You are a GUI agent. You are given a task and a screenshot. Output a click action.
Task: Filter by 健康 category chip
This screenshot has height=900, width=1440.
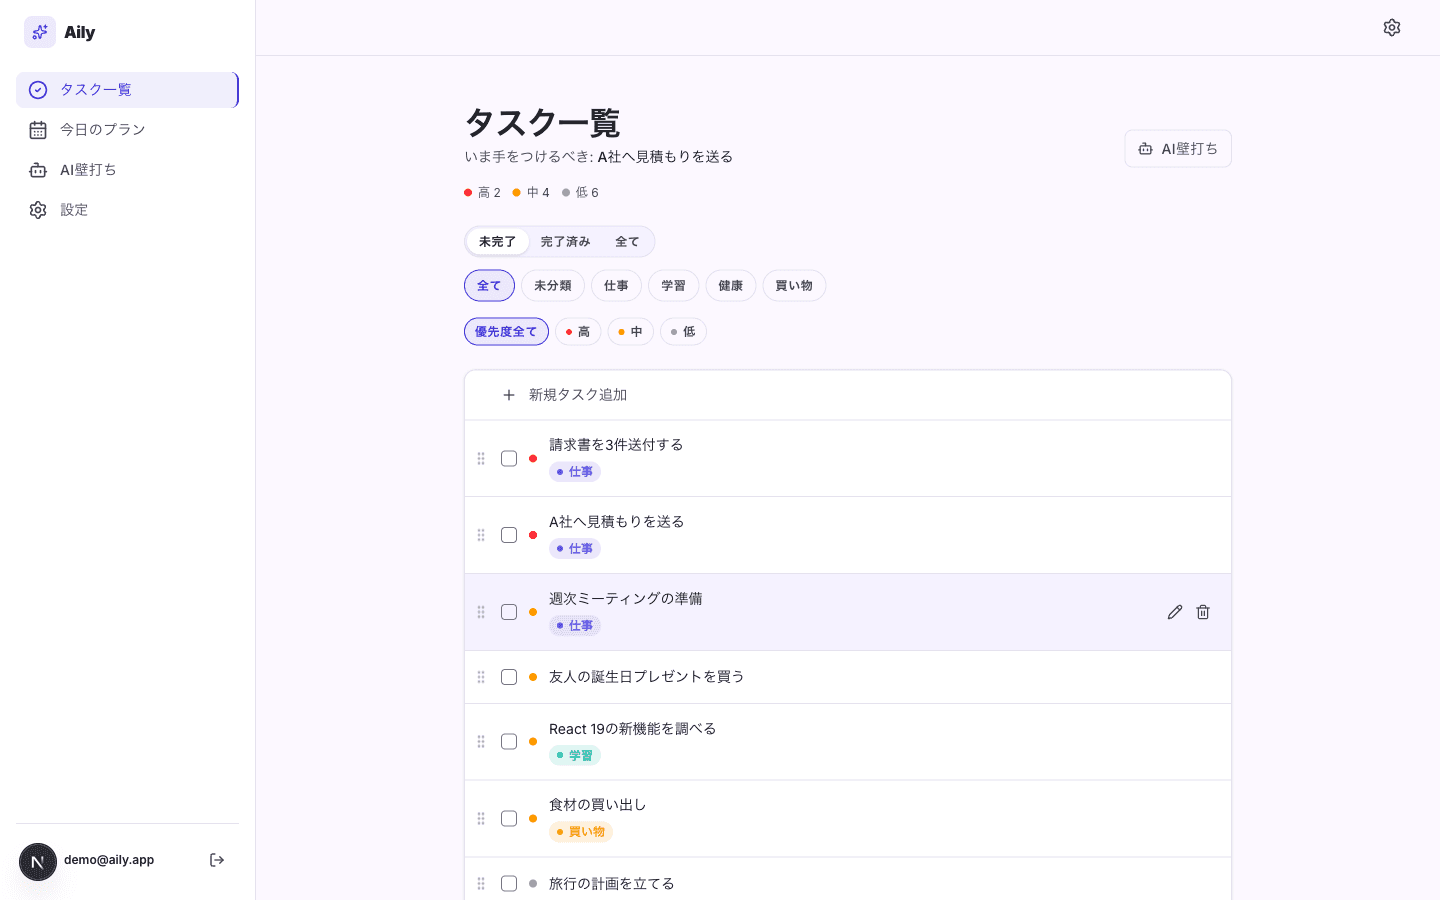[x=731, y=286]
